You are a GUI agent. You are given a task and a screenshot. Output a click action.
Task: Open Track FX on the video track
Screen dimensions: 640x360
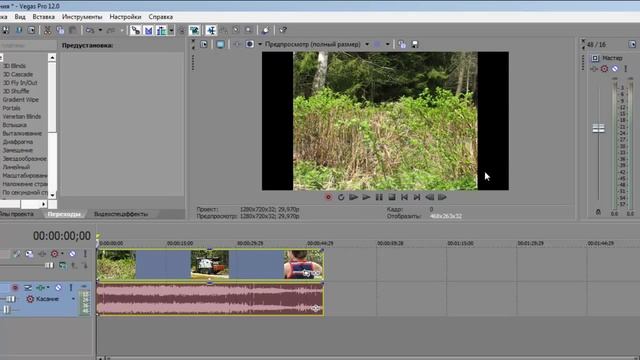42,254
